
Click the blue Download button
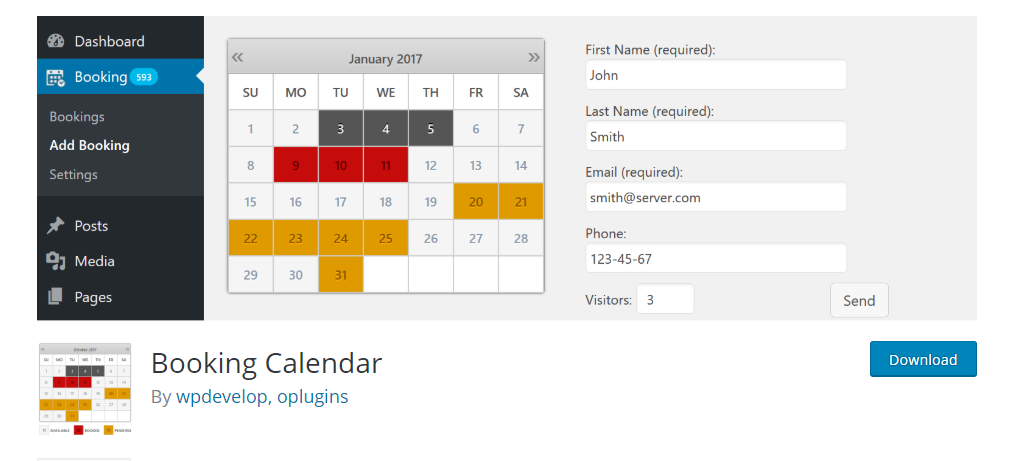(922, 359)
